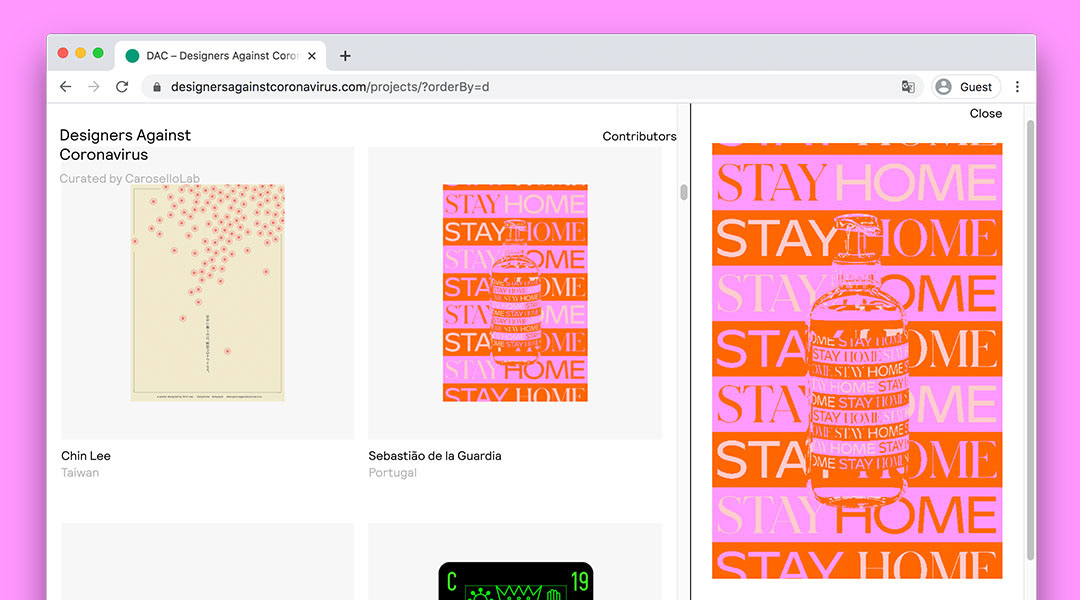The height and width of the screenshot is (600, 1080).
Task: Click the Curated by CaroselloLab text
Action: [x=129, y=178]
